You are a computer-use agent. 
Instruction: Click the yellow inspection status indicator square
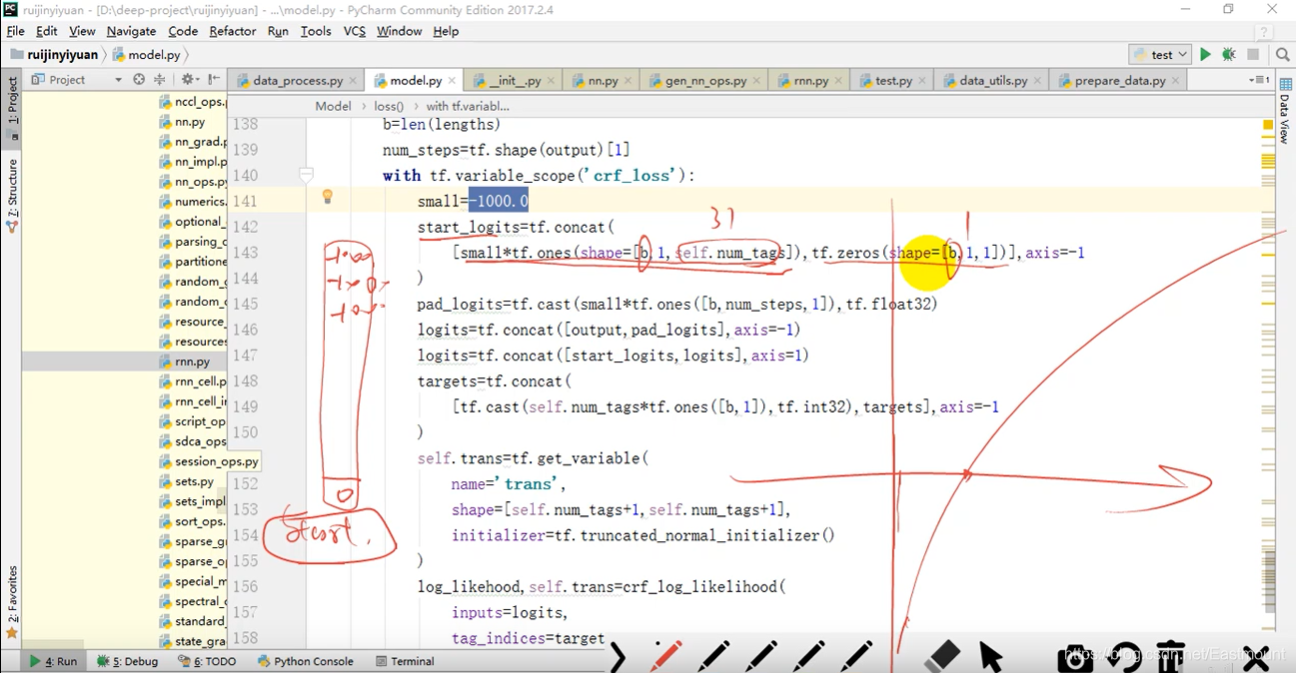1268,125
